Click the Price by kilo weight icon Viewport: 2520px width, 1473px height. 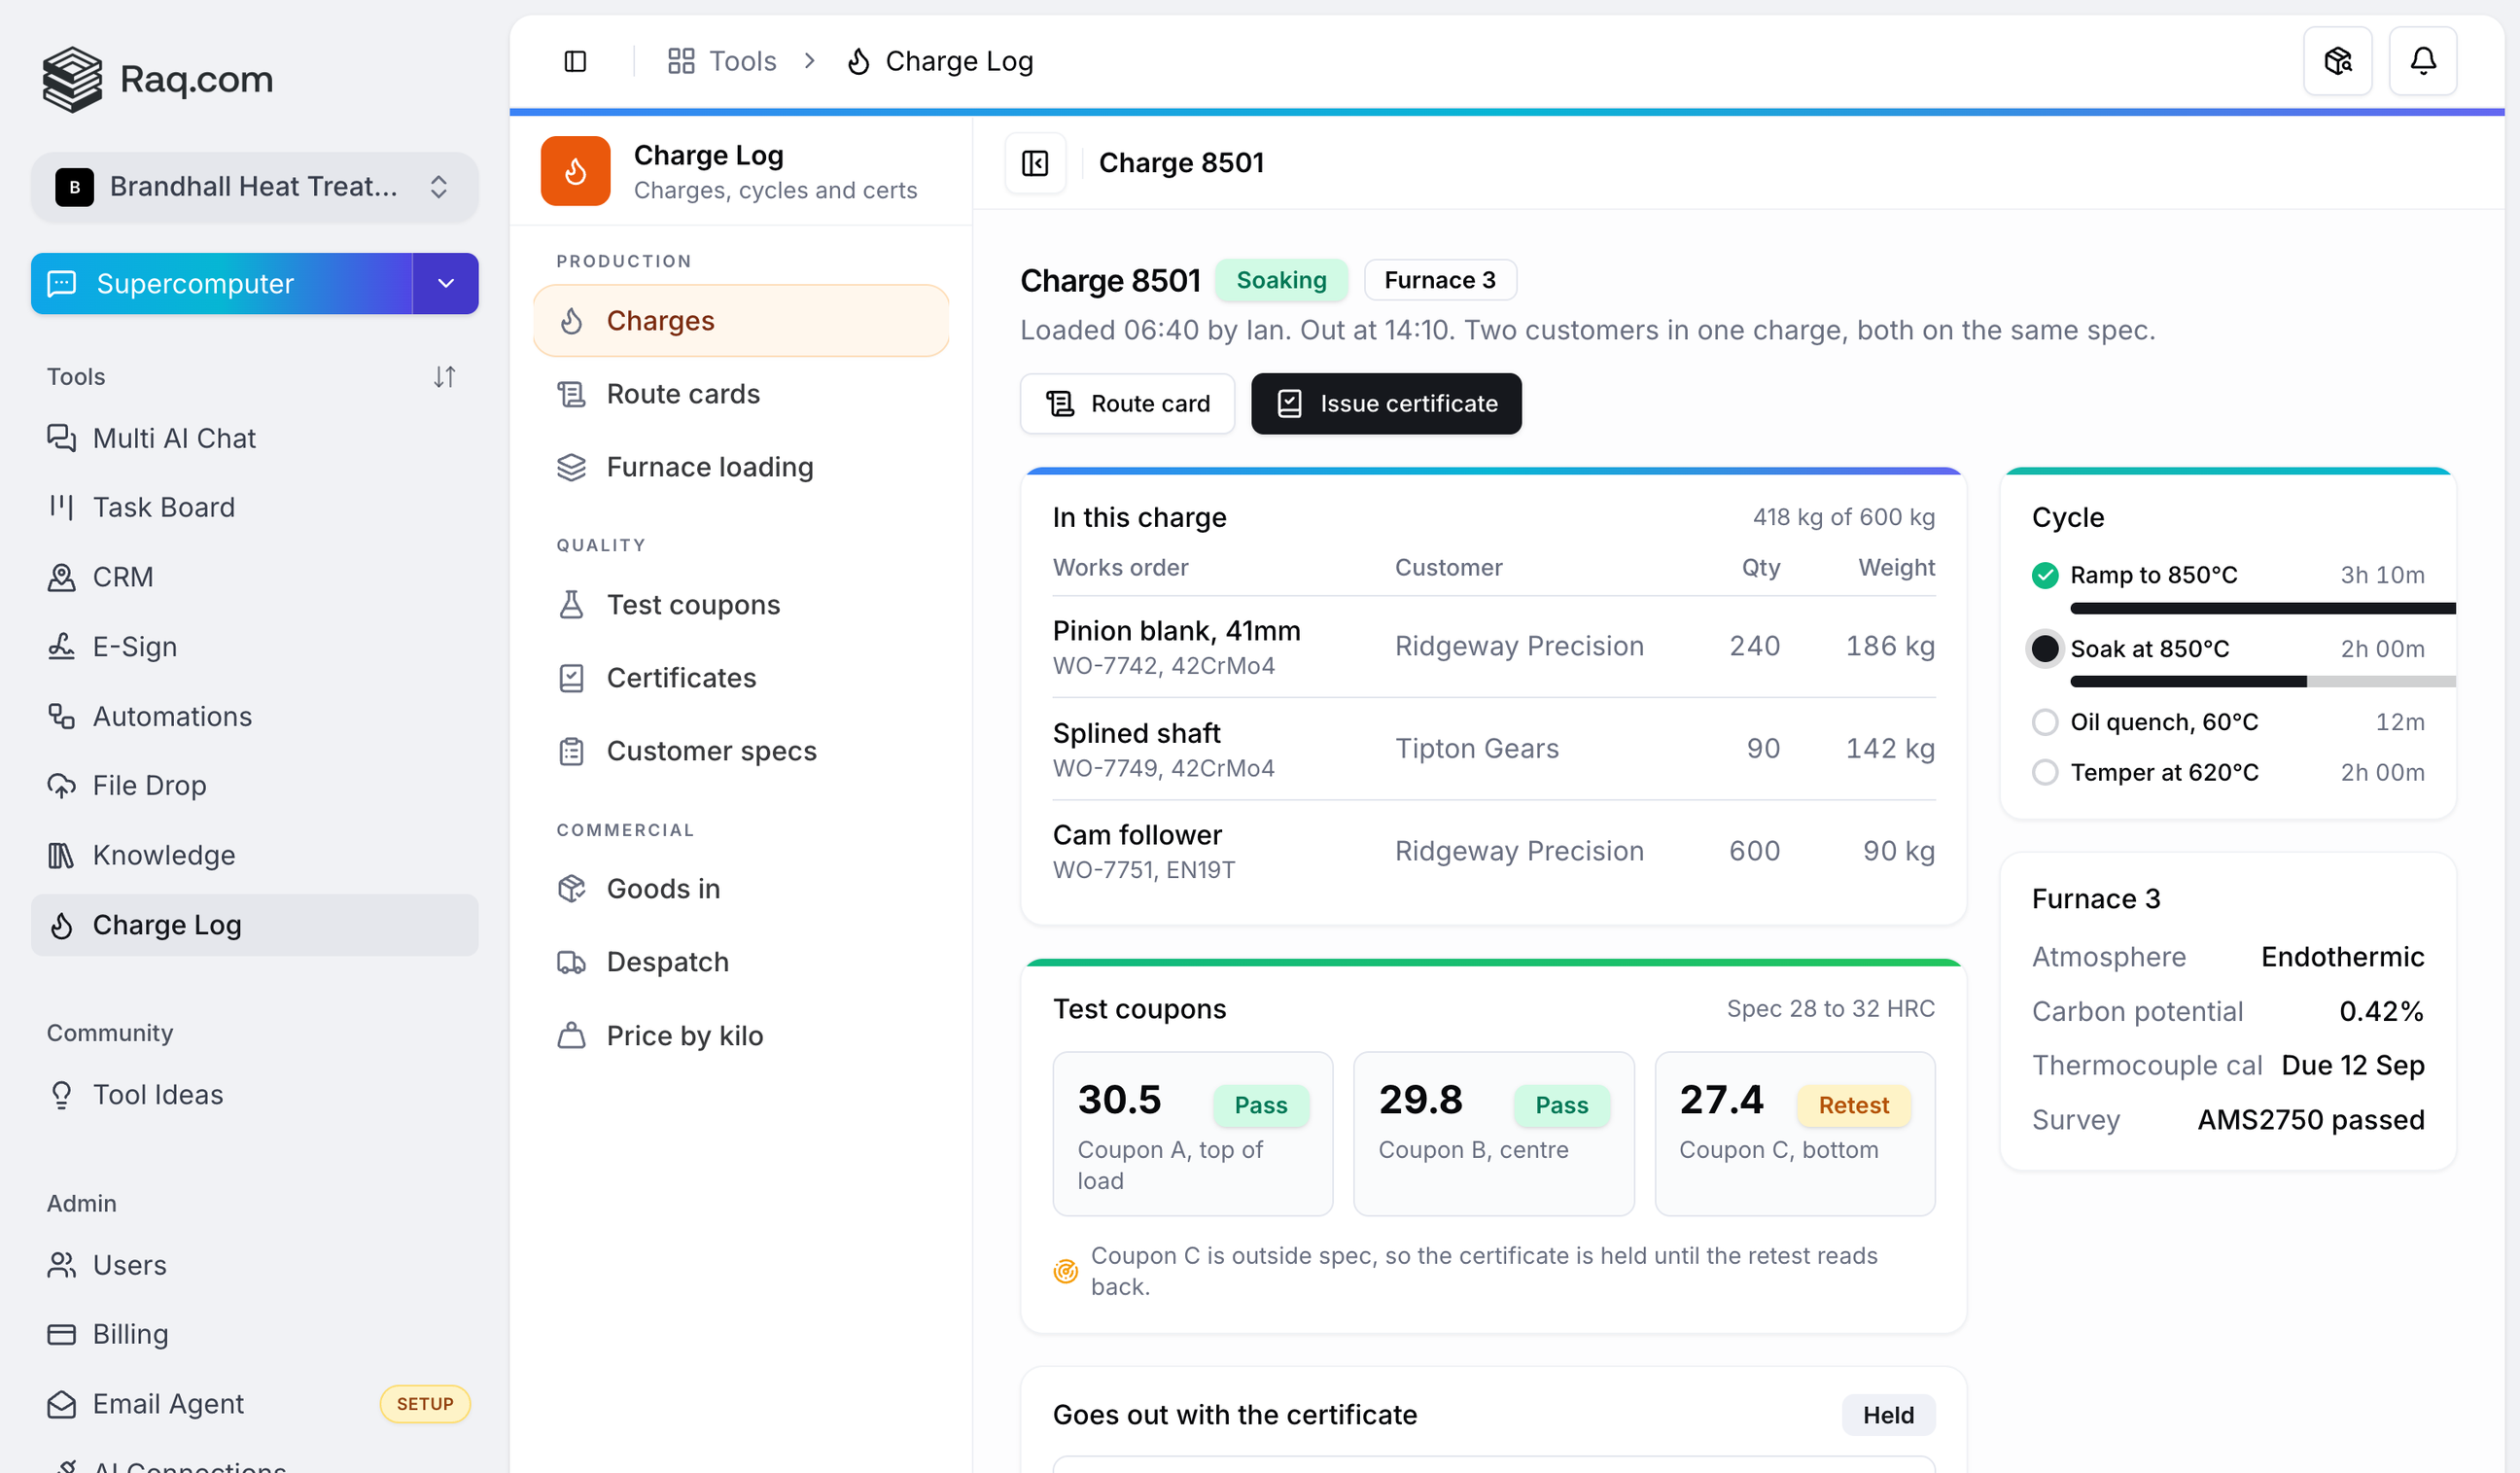tap(571, 1035)
